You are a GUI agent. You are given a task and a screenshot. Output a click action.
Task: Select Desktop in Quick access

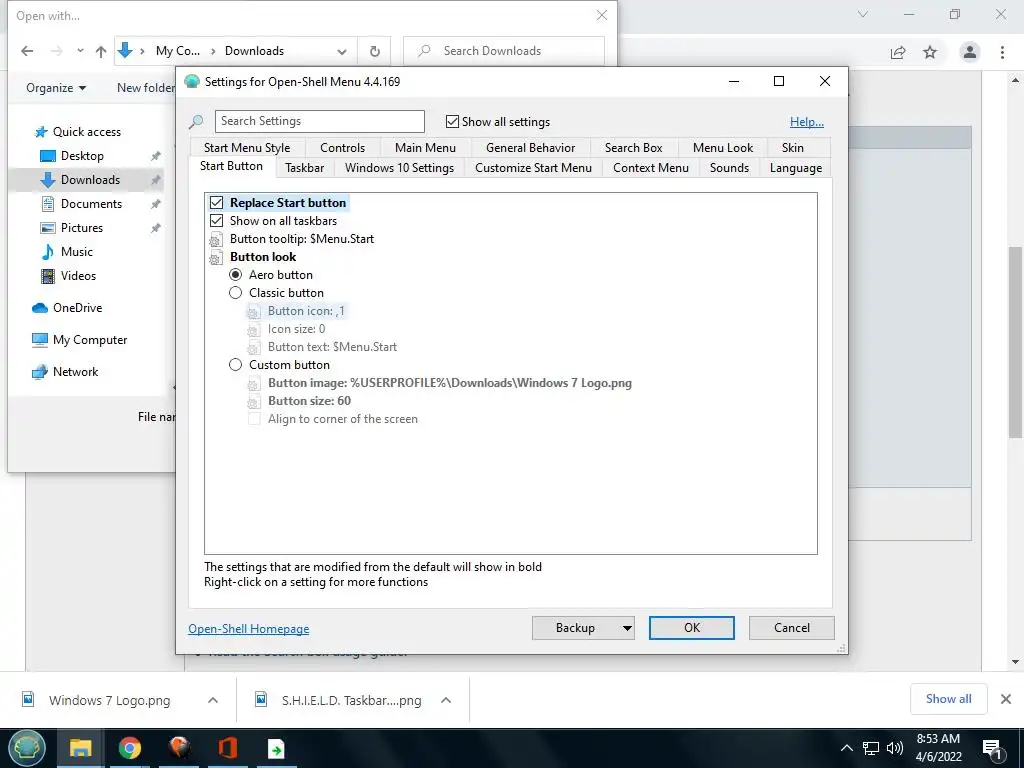point(82,156)
